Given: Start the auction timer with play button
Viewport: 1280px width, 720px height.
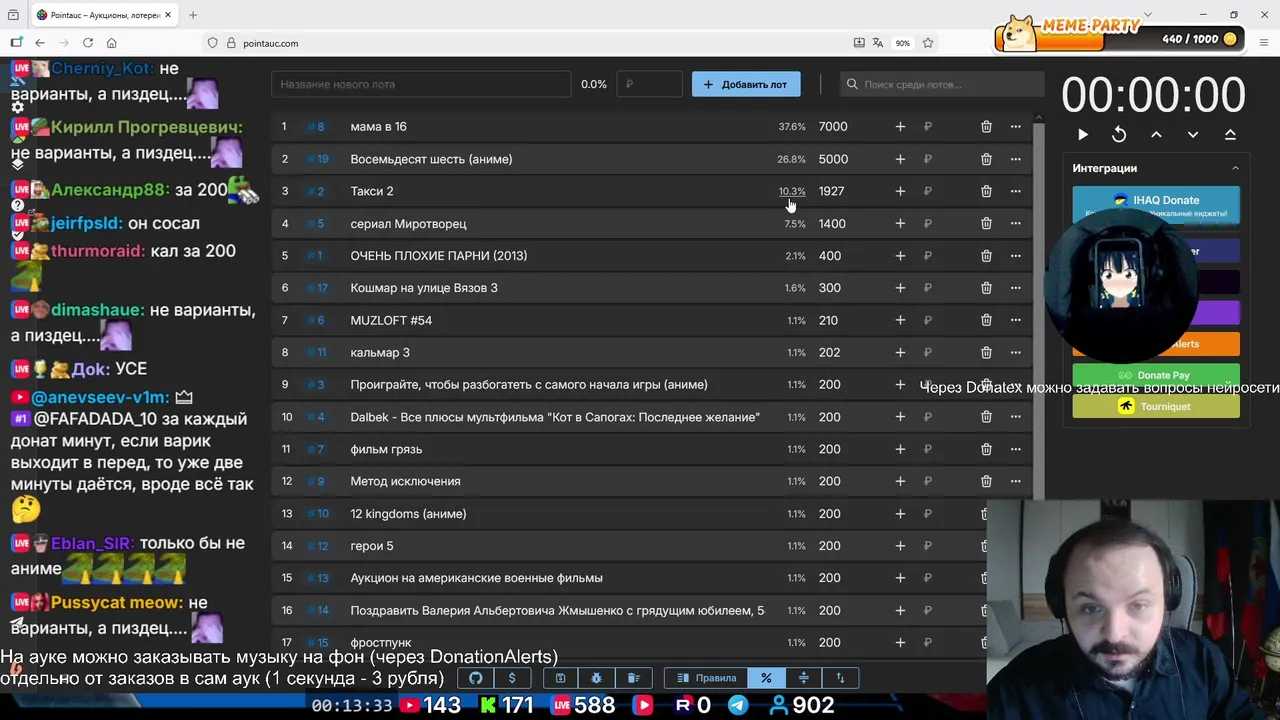Looking at the screenshot, I should (1083, 134).
